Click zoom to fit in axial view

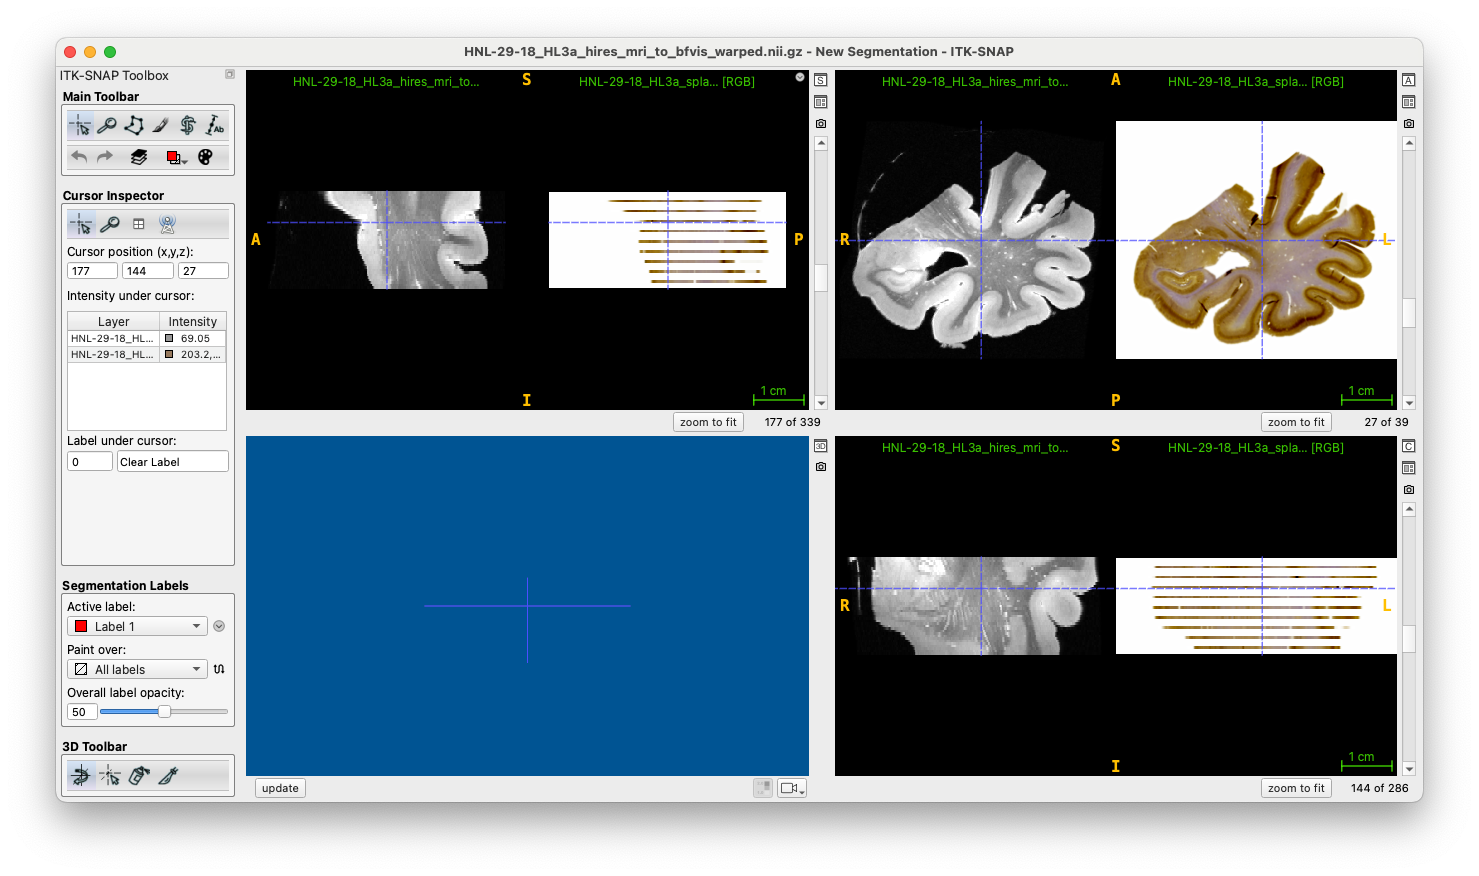coord(1296,422)
